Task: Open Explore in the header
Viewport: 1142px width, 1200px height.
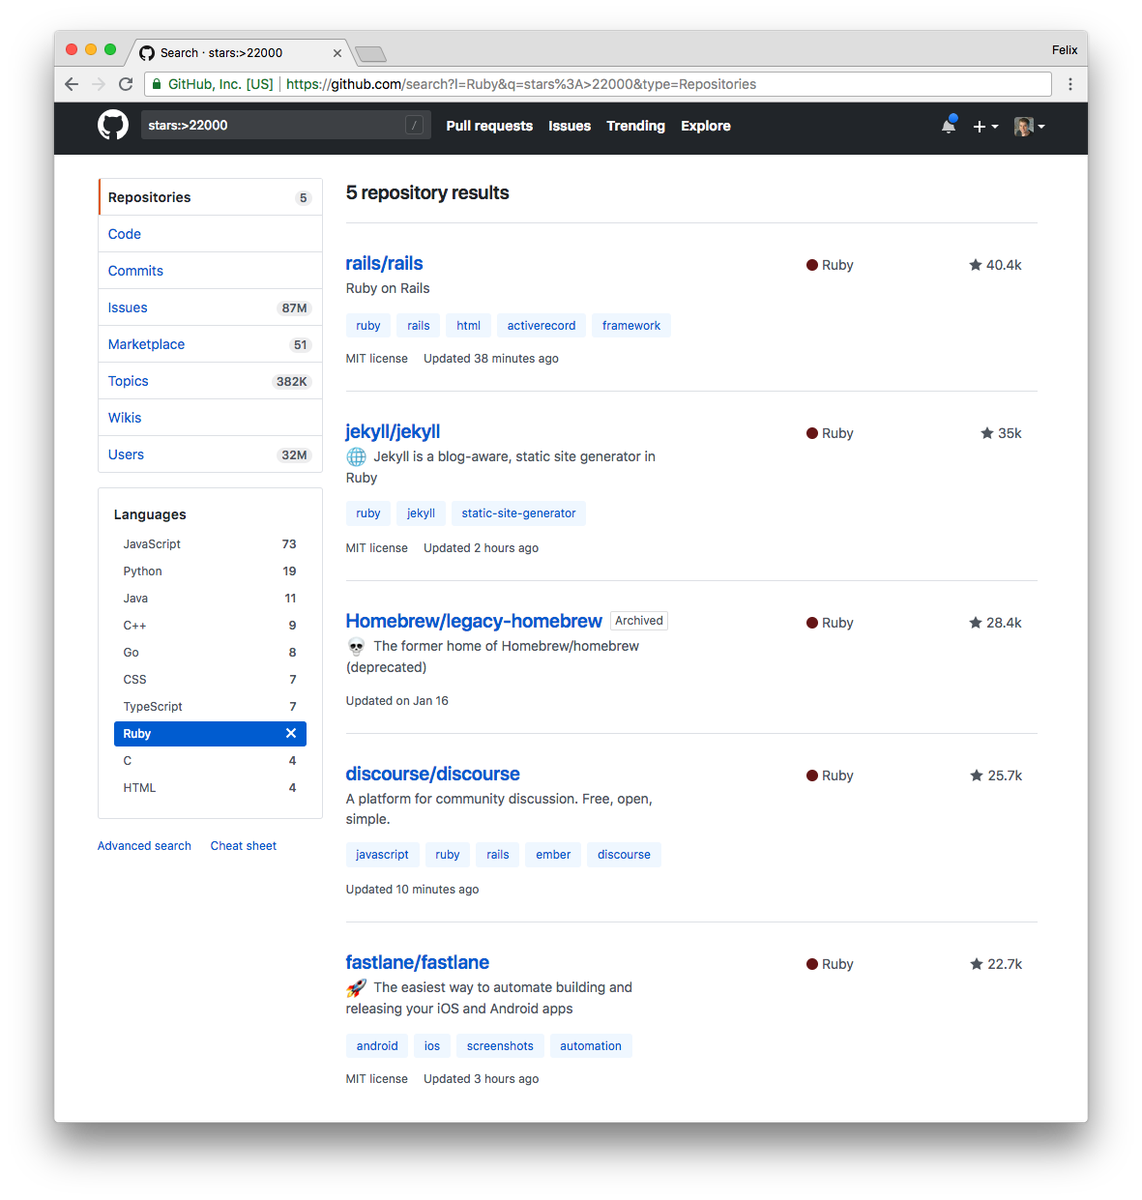Action: (x=706, y=126)
